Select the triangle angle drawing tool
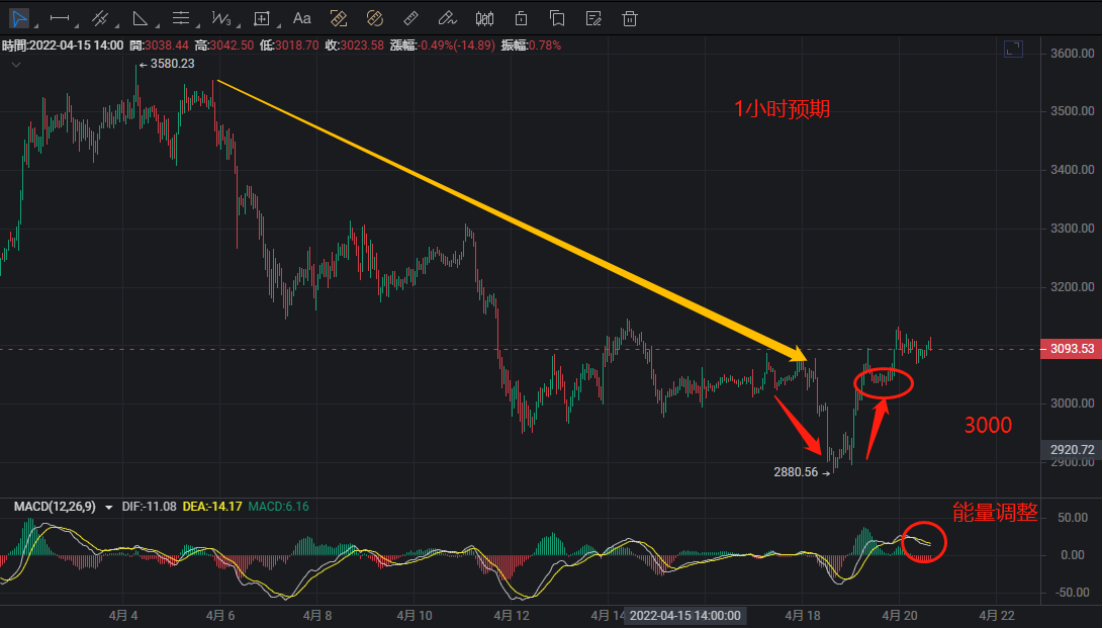 coord(140,18)
